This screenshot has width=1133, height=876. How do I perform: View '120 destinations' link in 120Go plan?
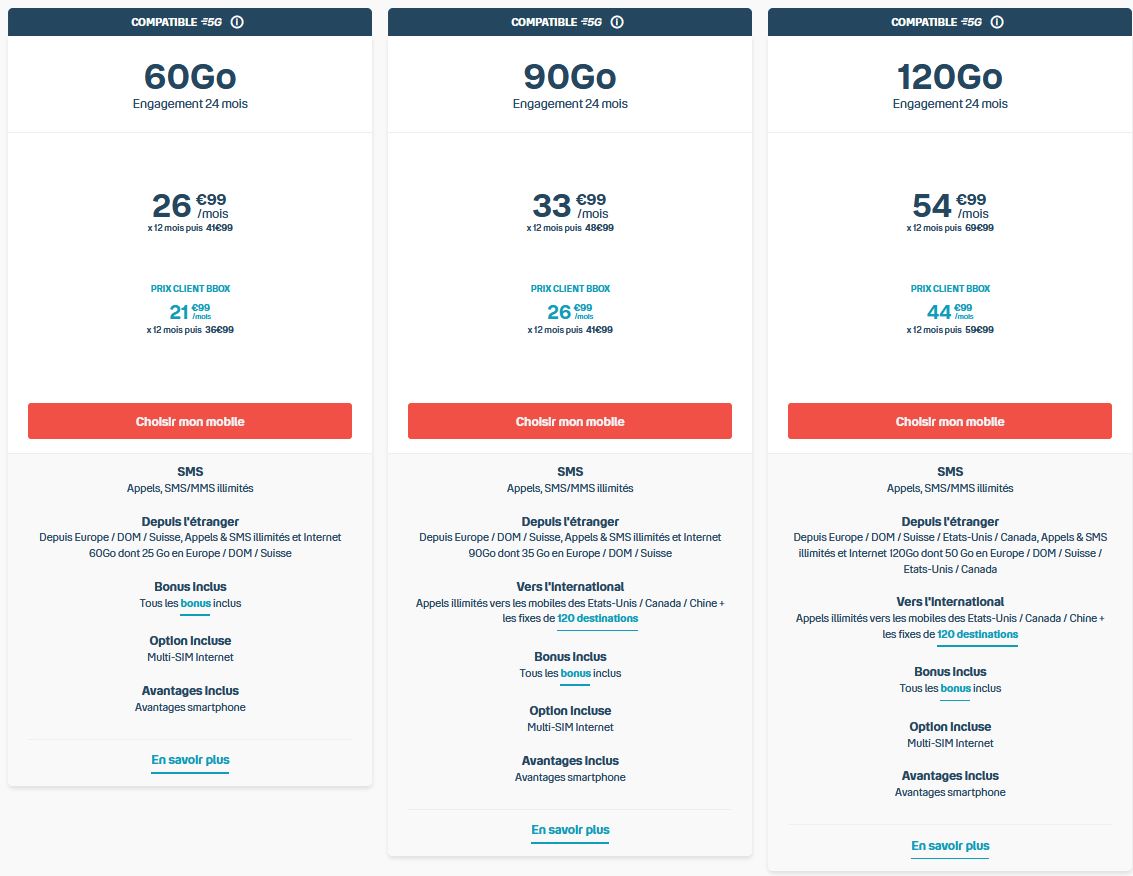tap(977, 635)
